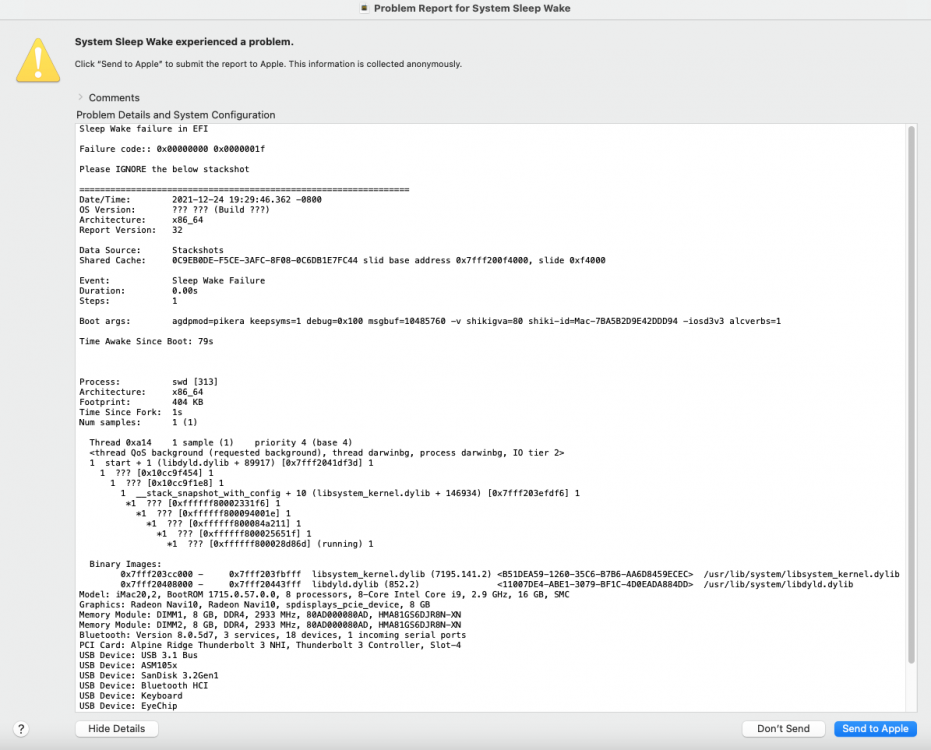Click the window title 'Problem Report for System Sleep Wake'
The width and height of the screenshot is (931, 750).
click(472, 8)
